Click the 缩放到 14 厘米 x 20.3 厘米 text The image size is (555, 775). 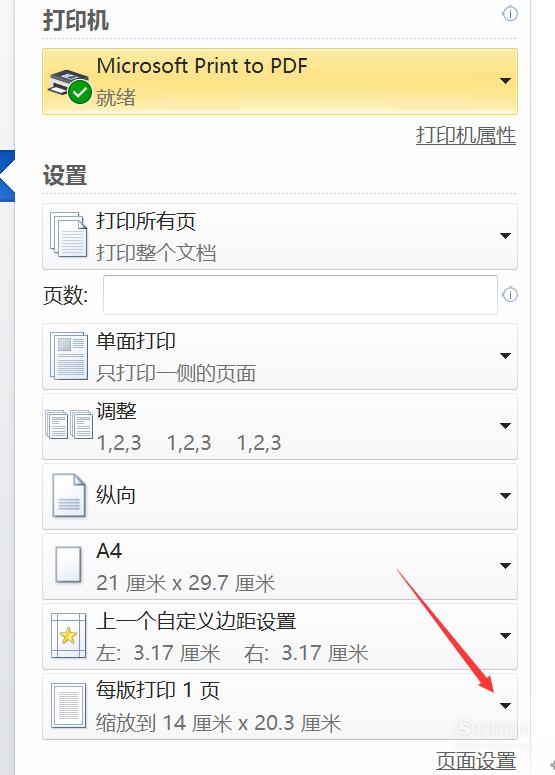click(x=218, y=724)
